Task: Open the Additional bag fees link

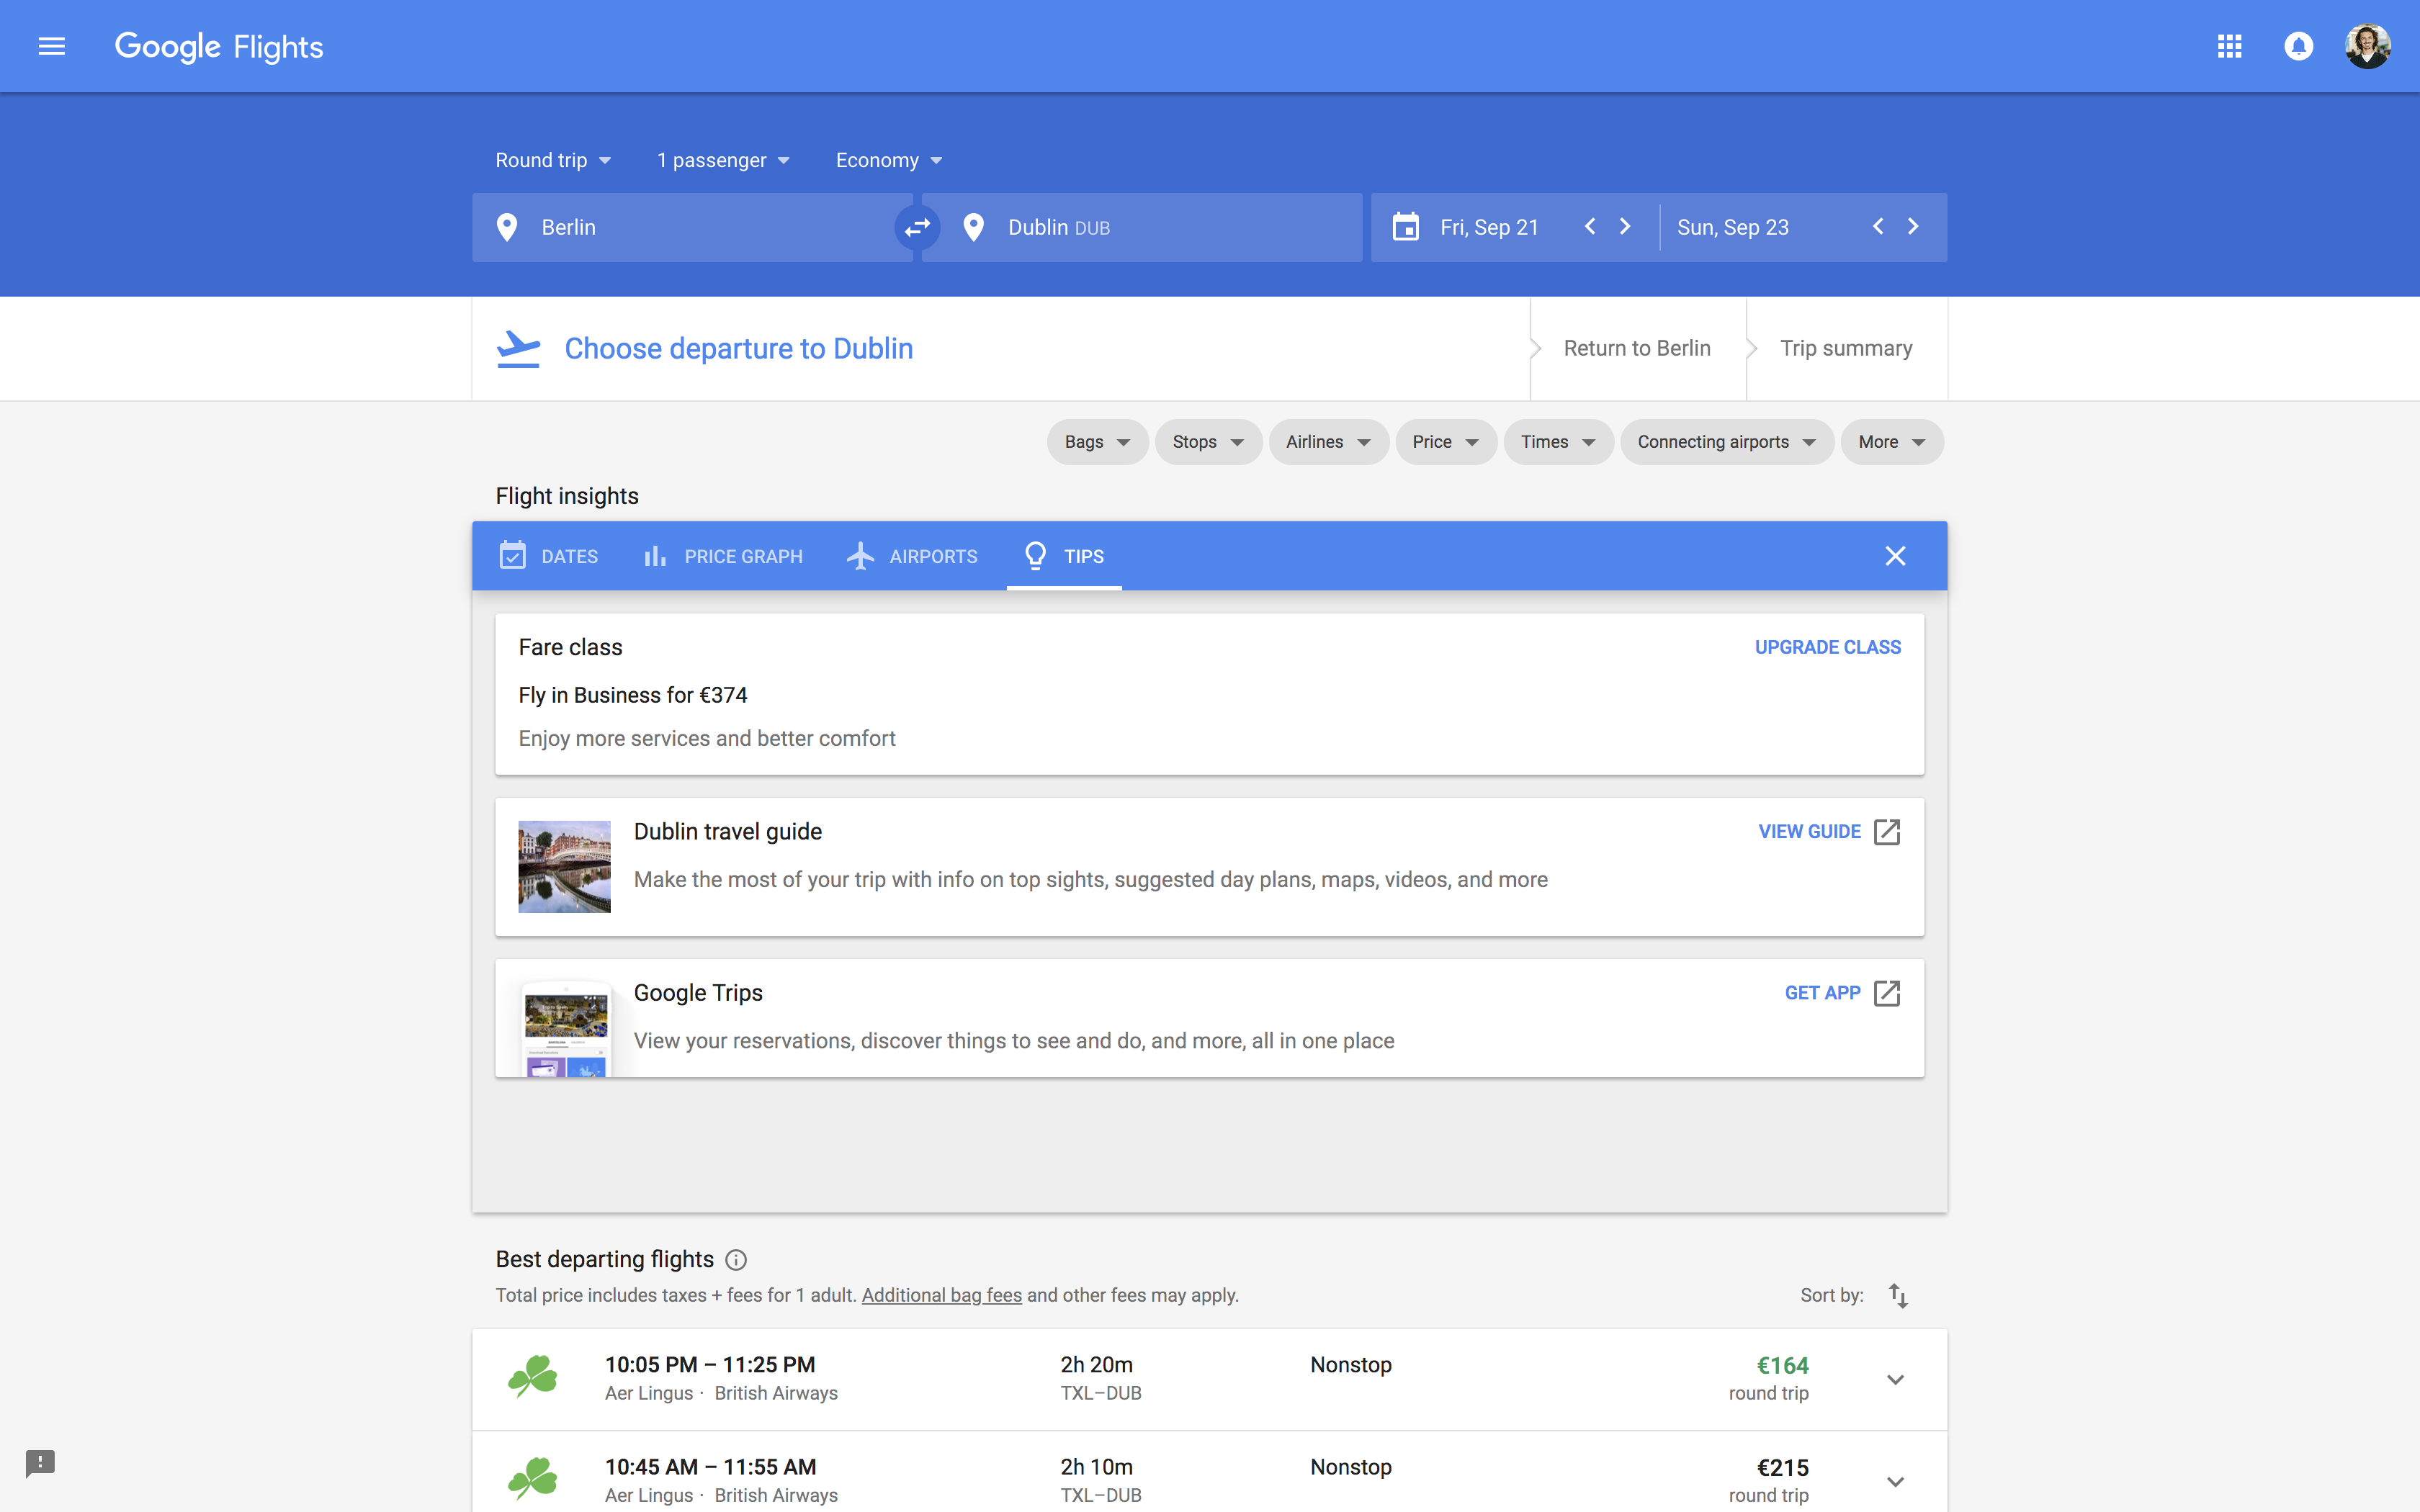Action: (x=941, y=1295)
